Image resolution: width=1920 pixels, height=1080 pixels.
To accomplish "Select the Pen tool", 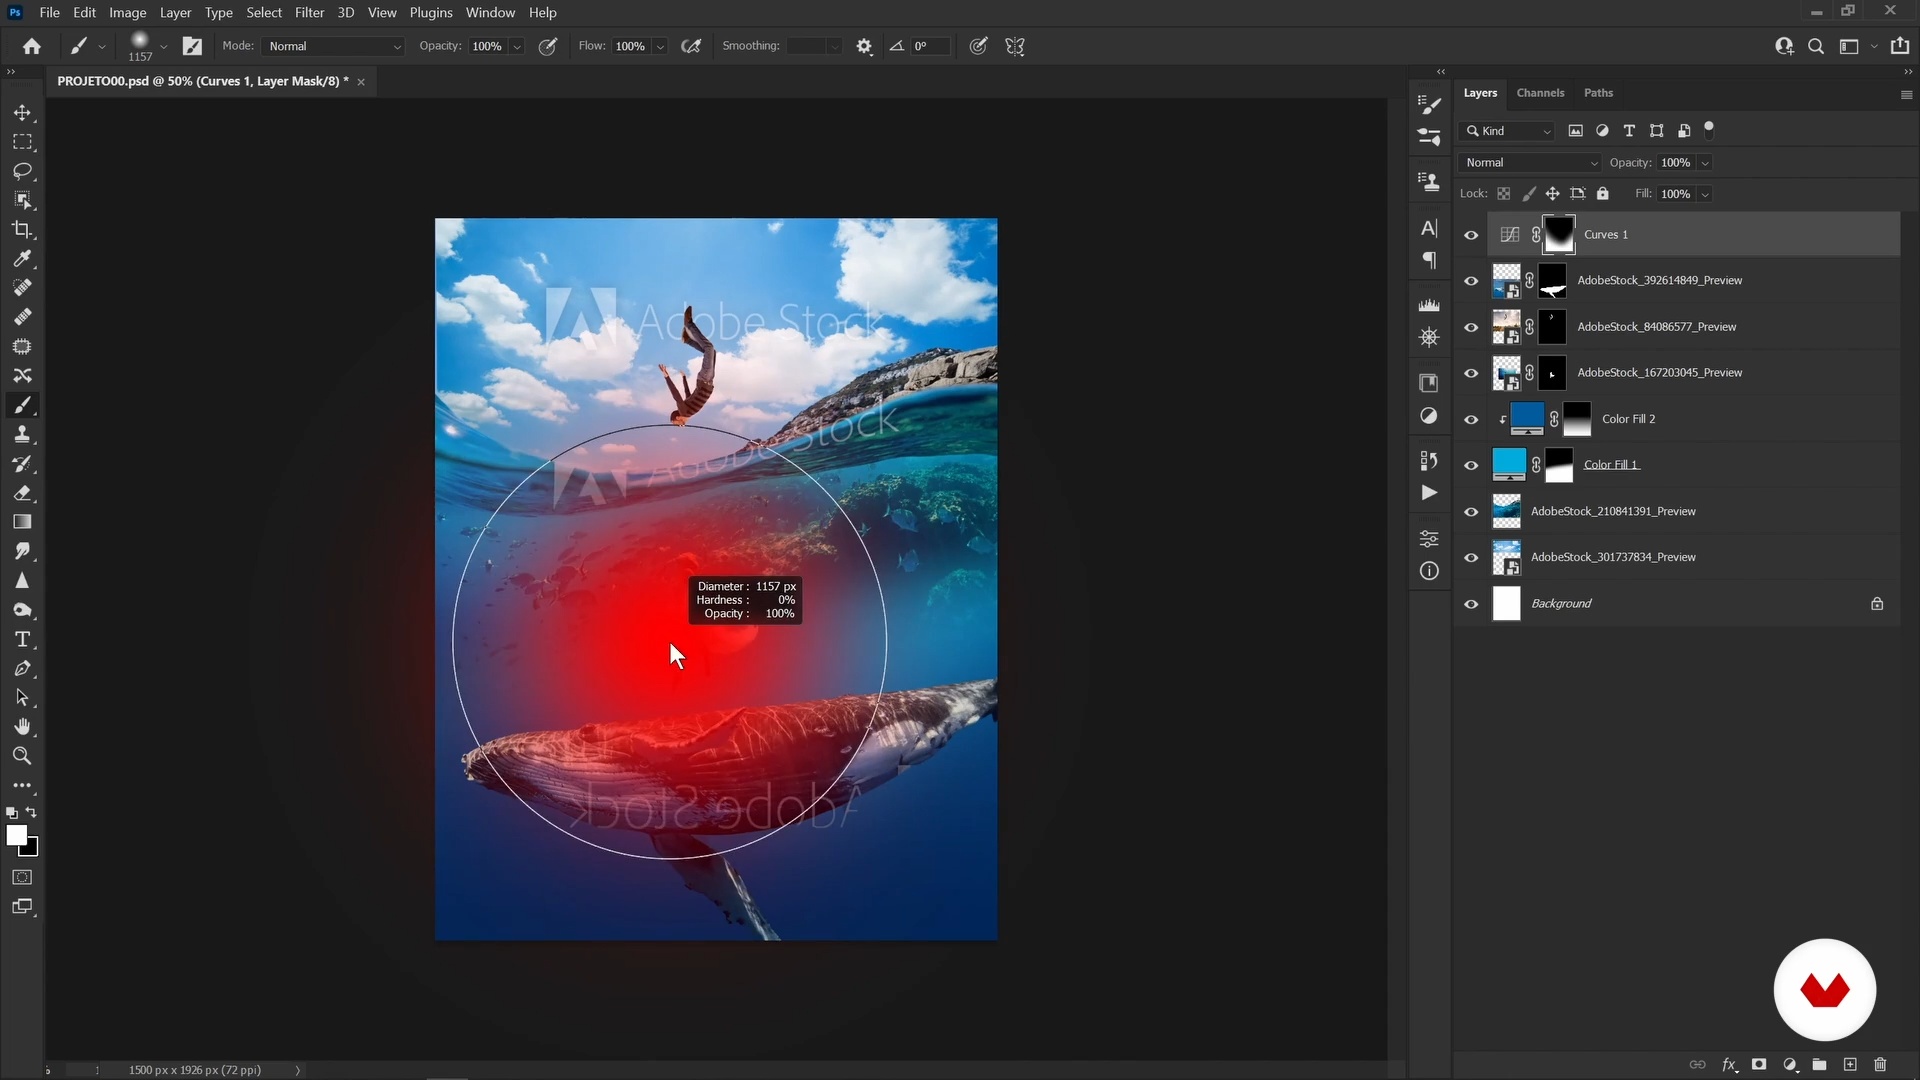I will [x=22, y=669].
